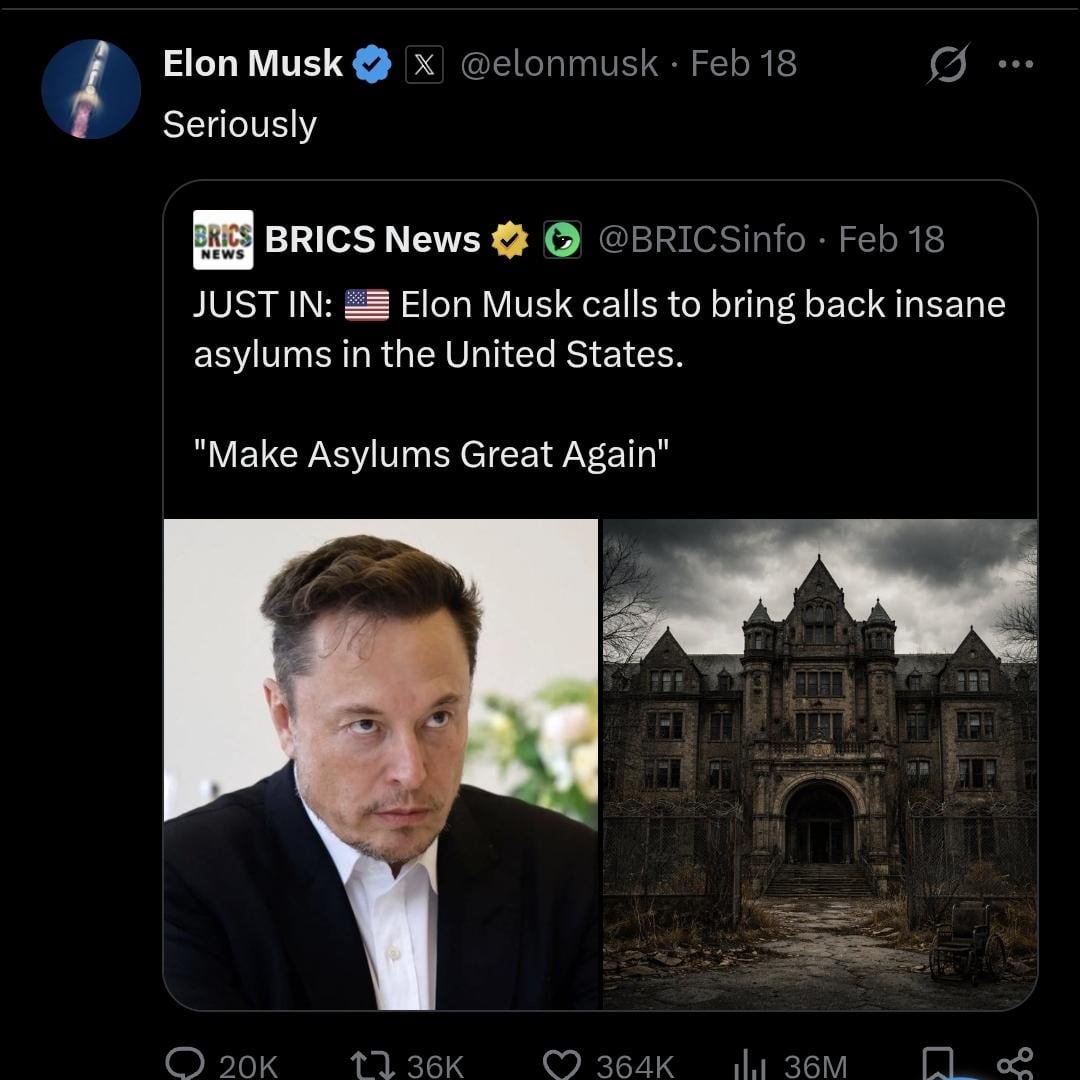Open the rocket profile avatar
Screen dimensions: 1080x1080
click(91, 89)
